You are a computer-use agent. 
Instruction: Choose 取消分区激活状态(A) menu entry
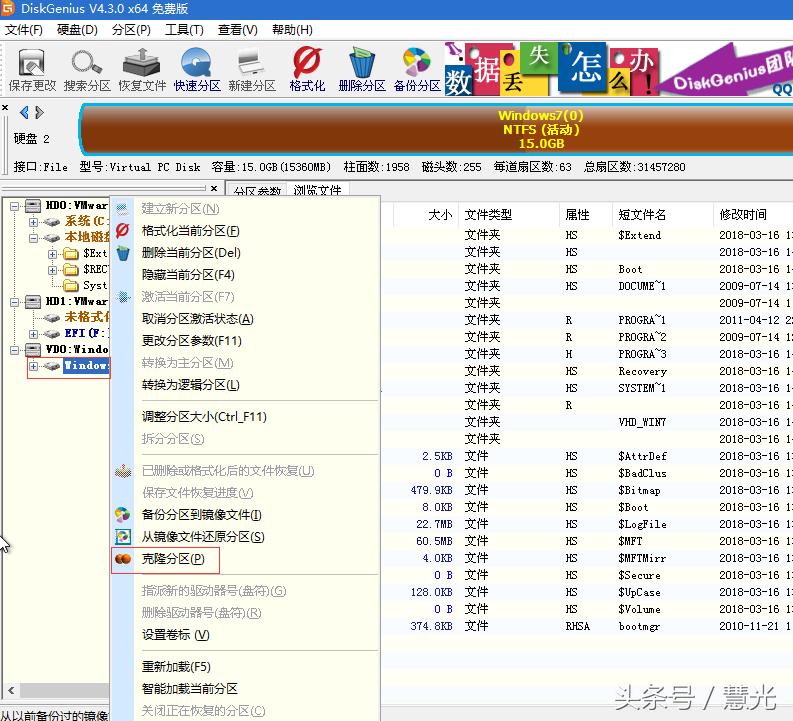198,319
